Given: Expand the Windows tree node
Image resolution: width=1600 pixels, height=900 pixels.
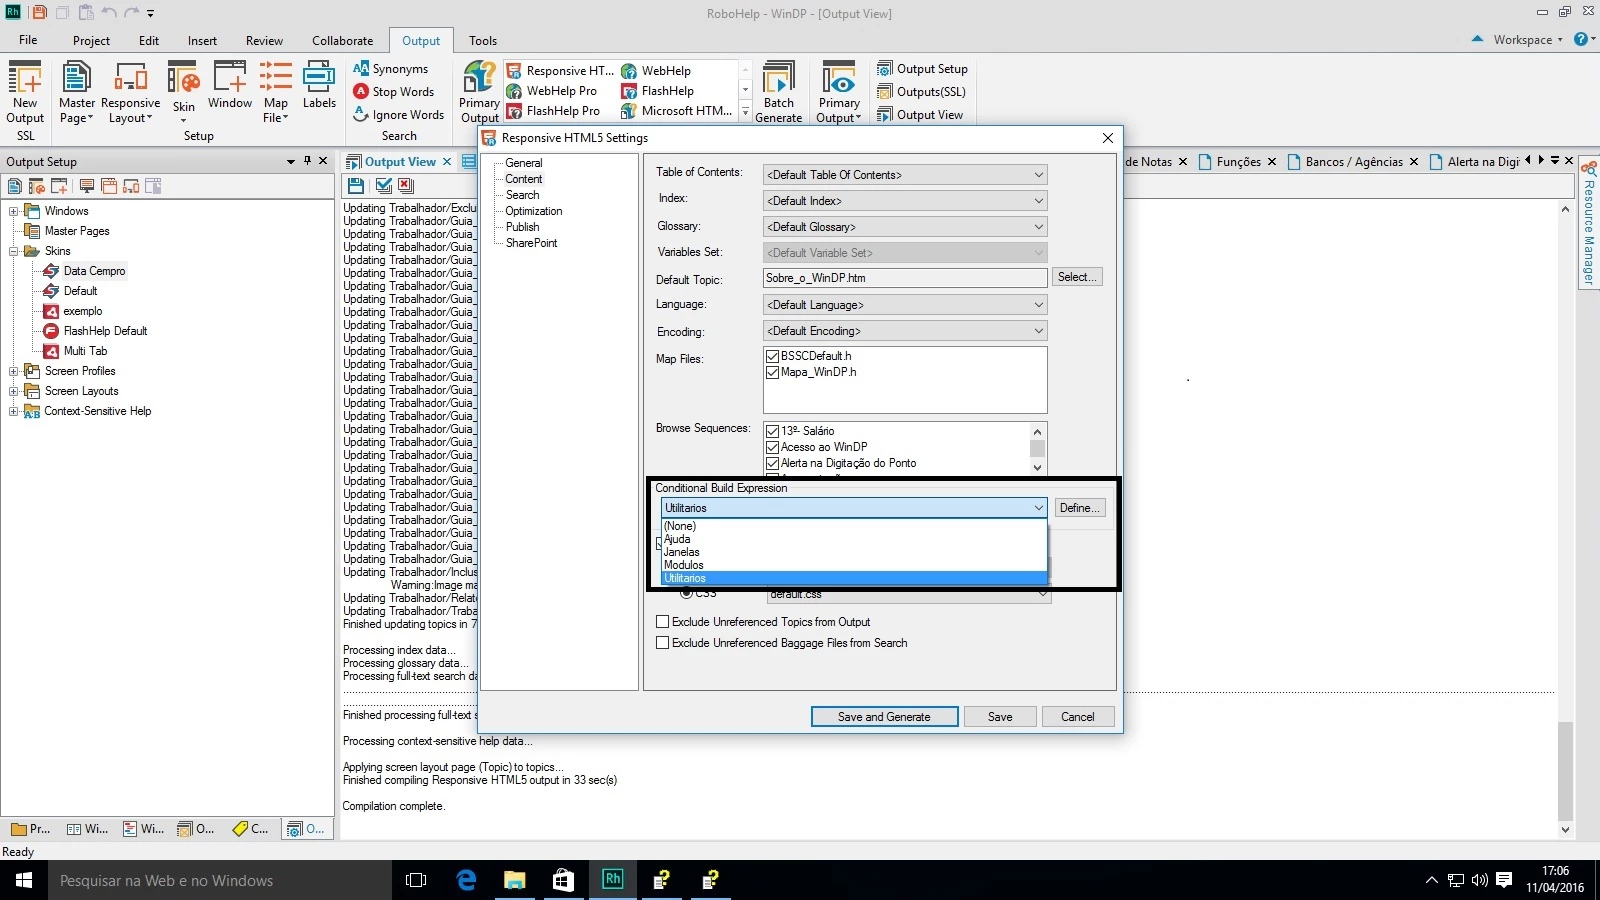Looking at the screenshot, I should coord(14,211).
